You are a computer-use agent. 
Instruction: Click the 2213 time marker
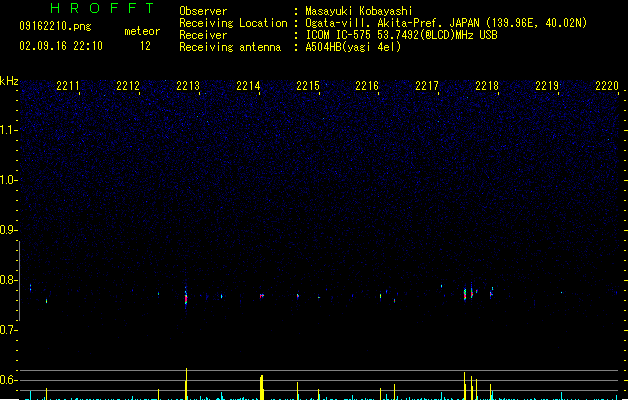188,86
